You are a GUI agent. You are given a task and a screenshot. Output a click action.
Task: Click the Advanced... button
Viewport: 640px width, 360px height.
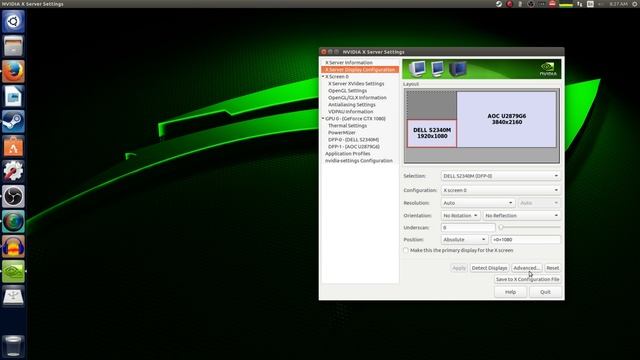click(x=527, y=268)
